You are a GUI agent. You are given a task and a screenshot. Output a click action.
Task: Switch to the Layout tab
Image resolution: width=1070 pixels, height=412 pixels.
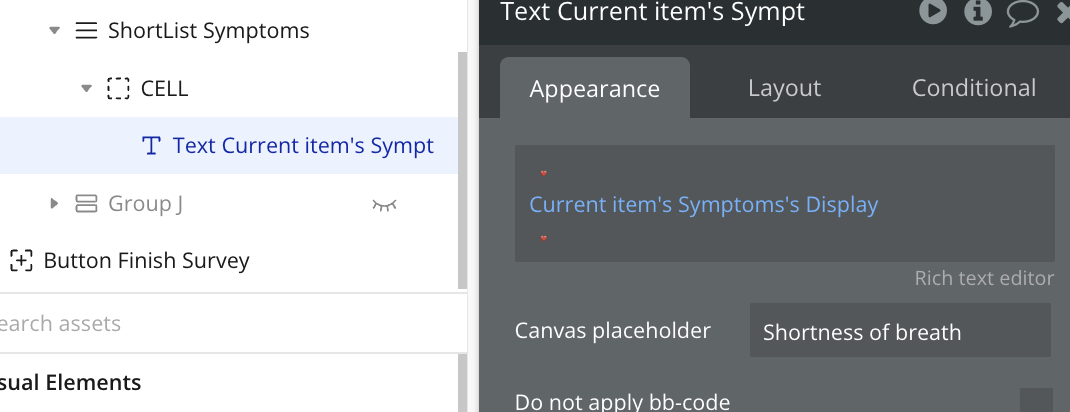click(784, 88)
